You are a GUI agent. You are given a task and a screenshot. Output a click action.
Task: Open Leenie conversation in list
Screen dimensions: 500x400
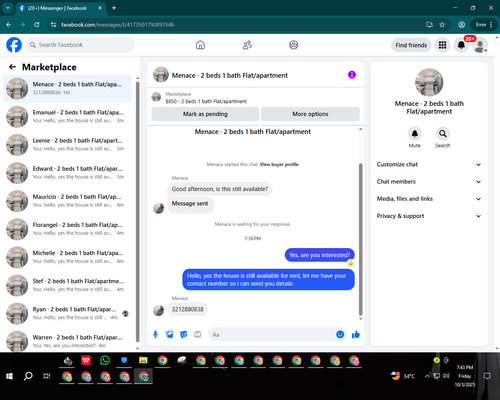coord(68,145)
